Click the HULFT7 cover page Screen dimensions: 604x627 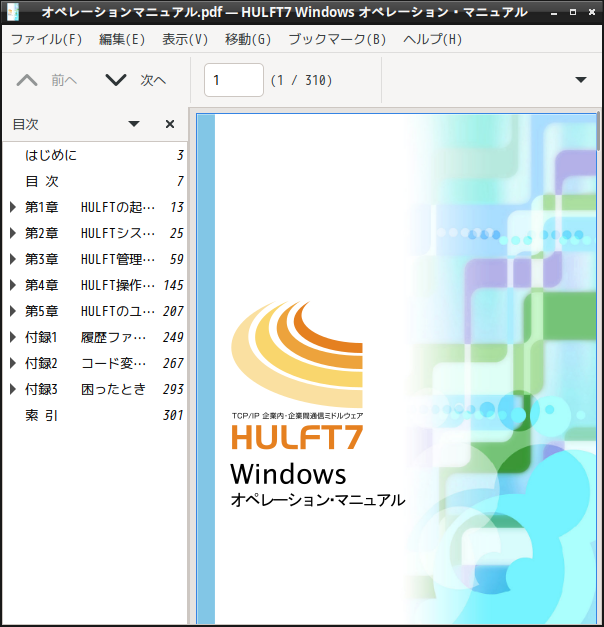[396, 369]
